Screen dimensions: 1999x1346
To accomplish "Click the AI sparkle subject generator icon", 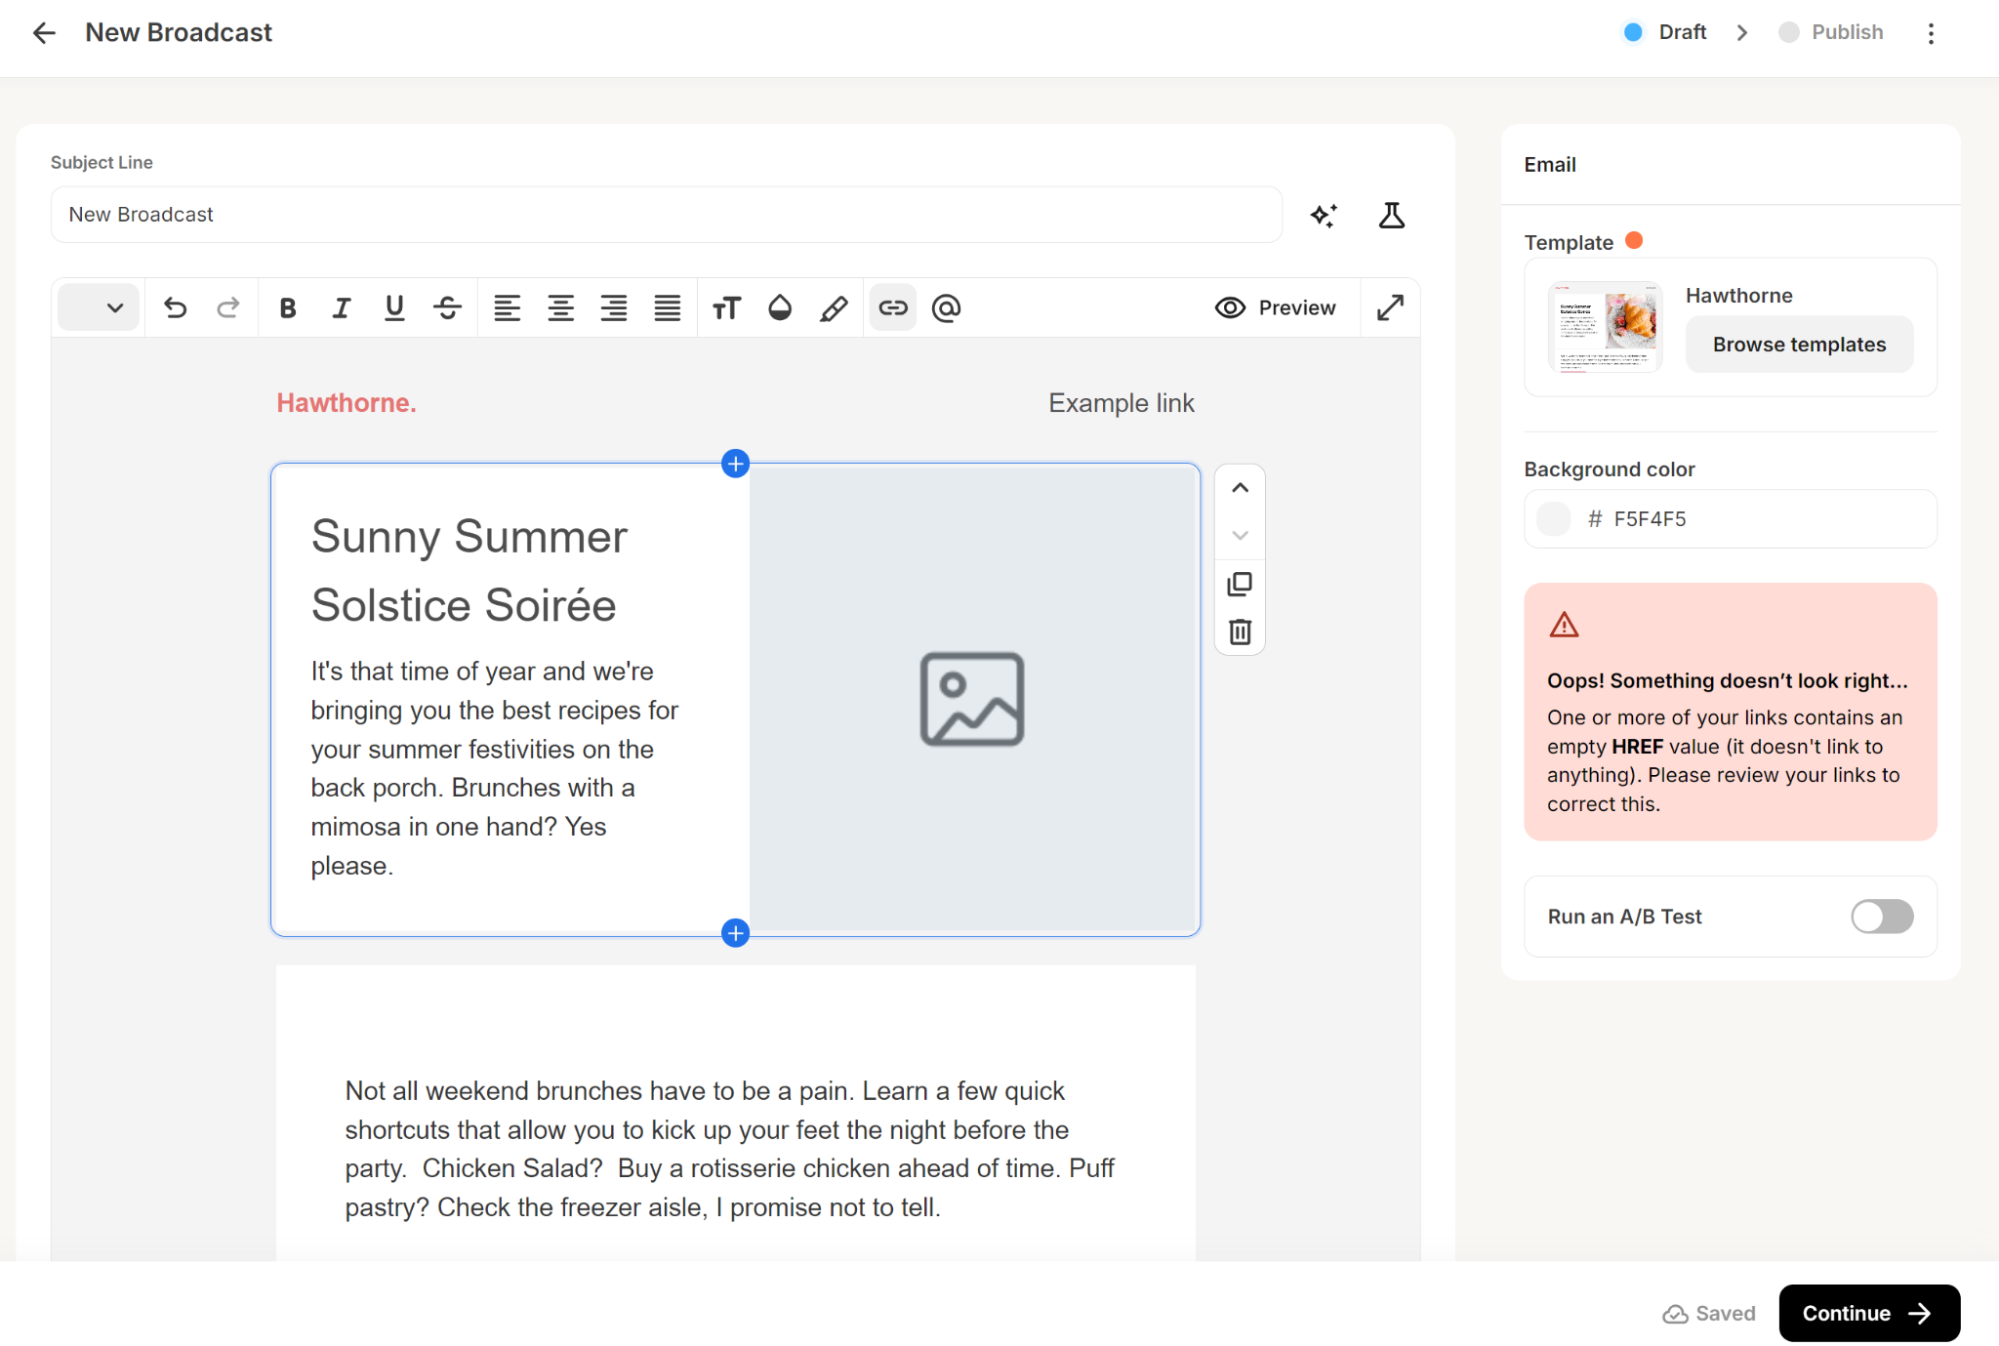I will 1324,215.
